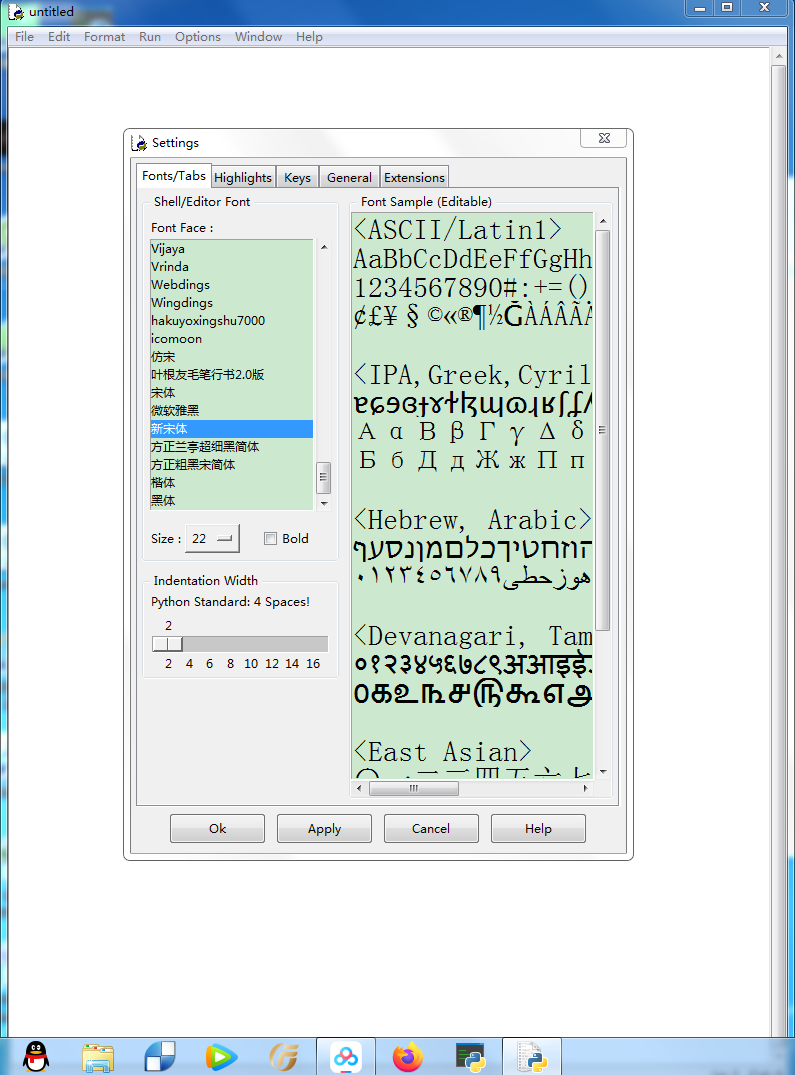Close the Settings dialog with X
This screenshot has height=1075, width=795.
604,138
